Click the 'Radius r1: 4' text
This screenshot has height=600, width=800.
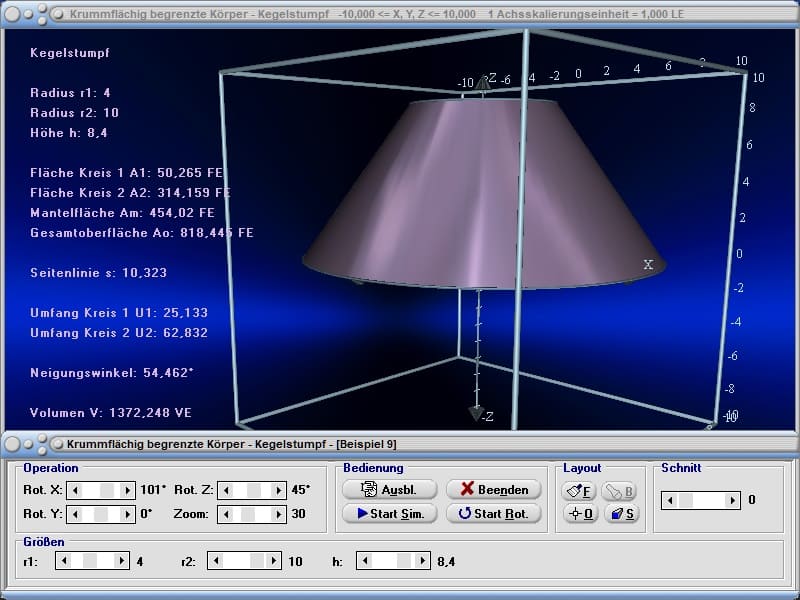pos(70,92)
